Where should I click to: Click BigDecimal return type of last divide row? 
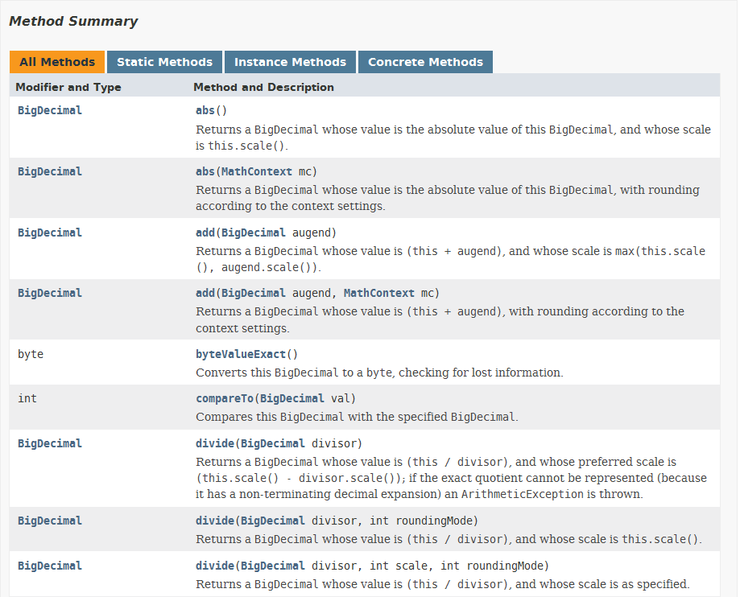click(50, 566)
